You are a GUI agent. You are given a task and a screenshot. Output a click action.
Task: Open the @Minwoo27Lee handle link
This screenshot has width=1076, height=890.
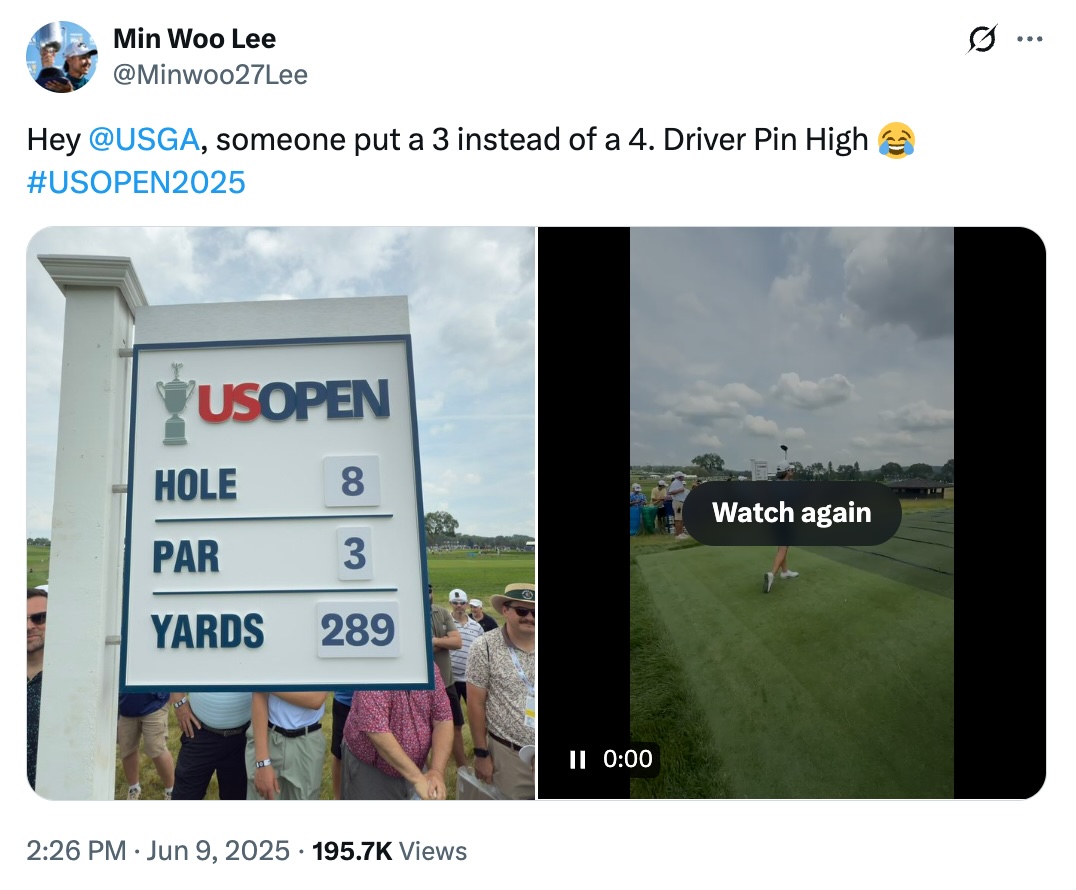(210, 74)
